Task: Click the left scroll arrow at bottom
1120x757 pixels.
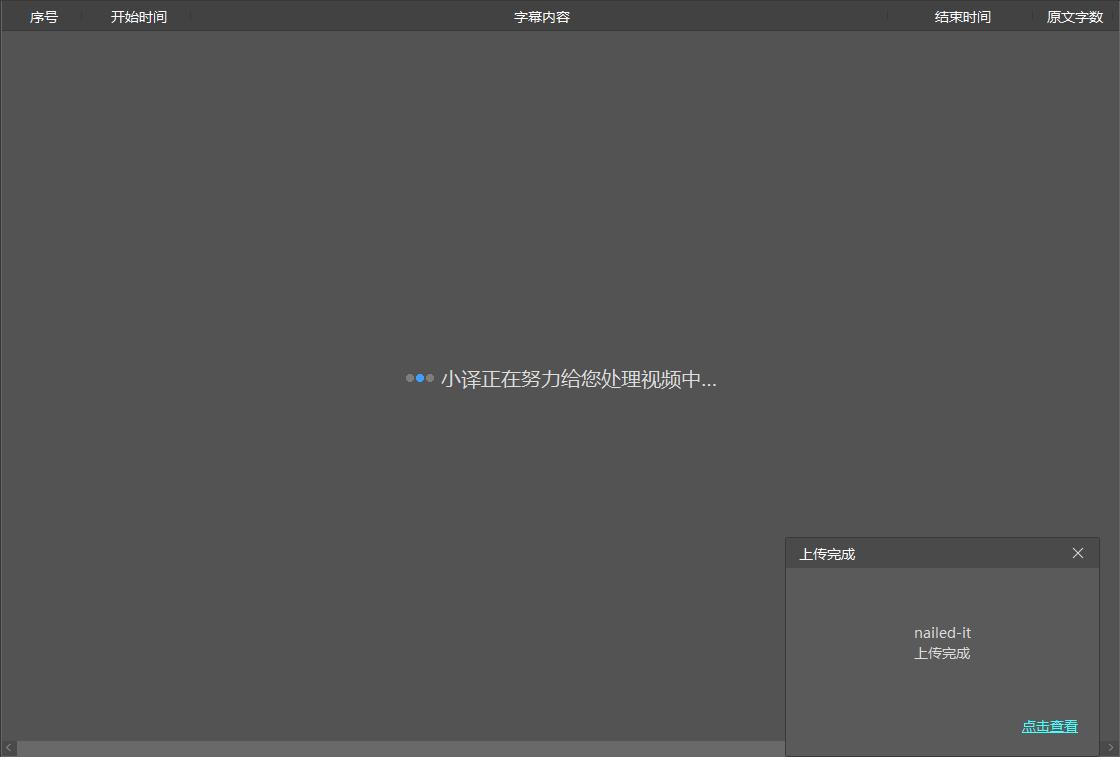Action: (x=9, y=748)
